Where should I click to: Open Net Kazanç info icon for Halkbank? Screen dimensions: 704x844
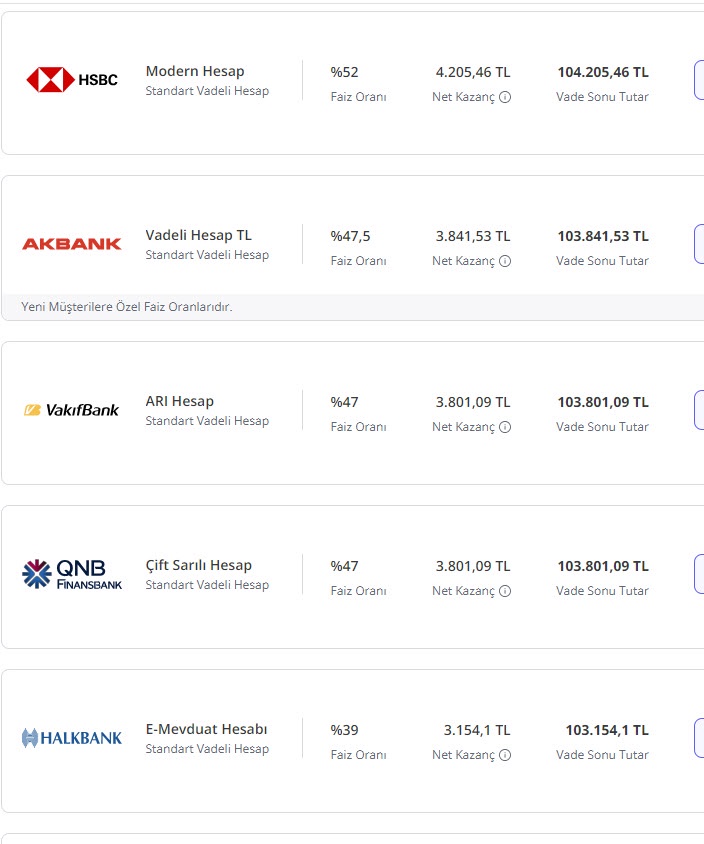(x=505, y=755)
